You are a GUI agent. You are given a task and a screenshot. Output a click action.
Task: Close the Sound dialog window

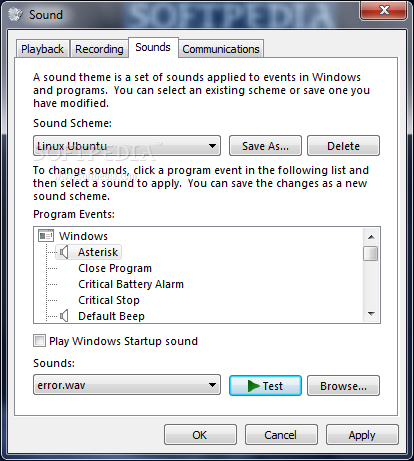(383, 10)
